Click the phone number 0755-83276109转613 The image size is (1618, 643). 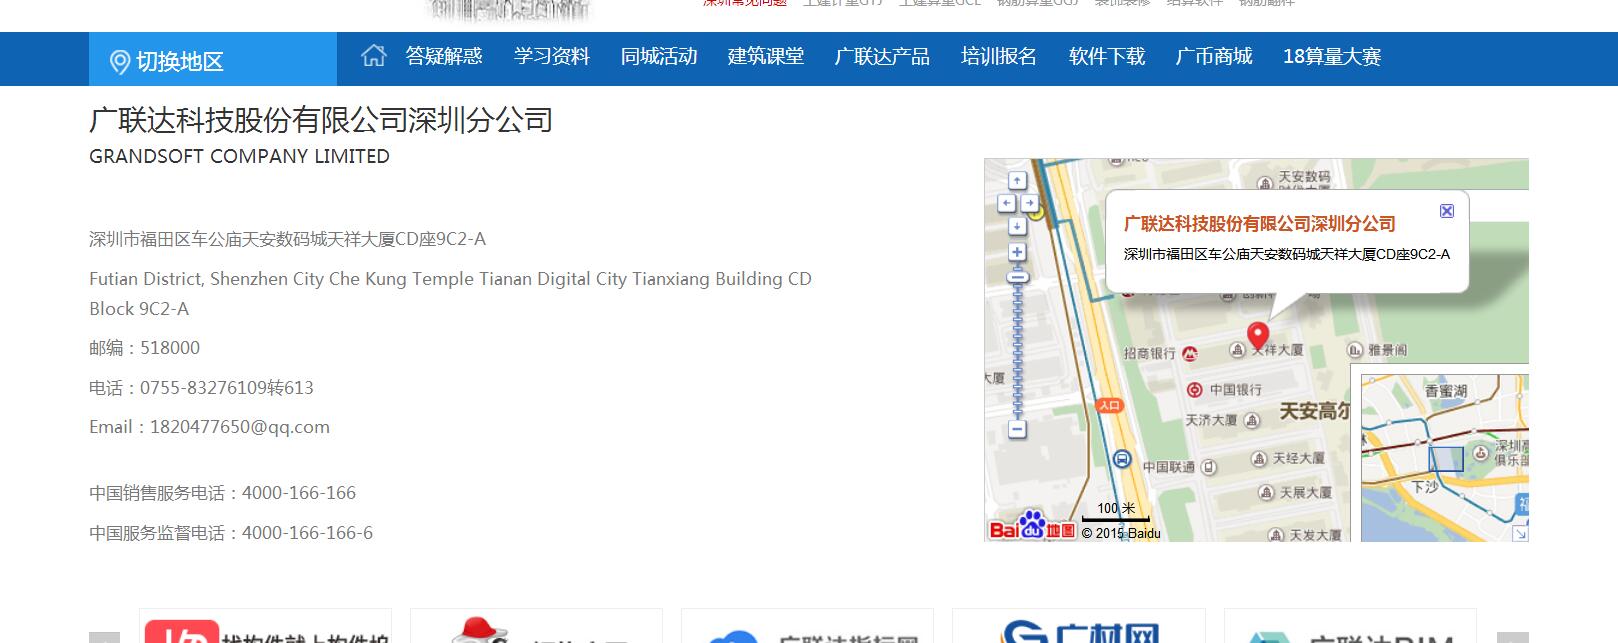click(227, 388)
